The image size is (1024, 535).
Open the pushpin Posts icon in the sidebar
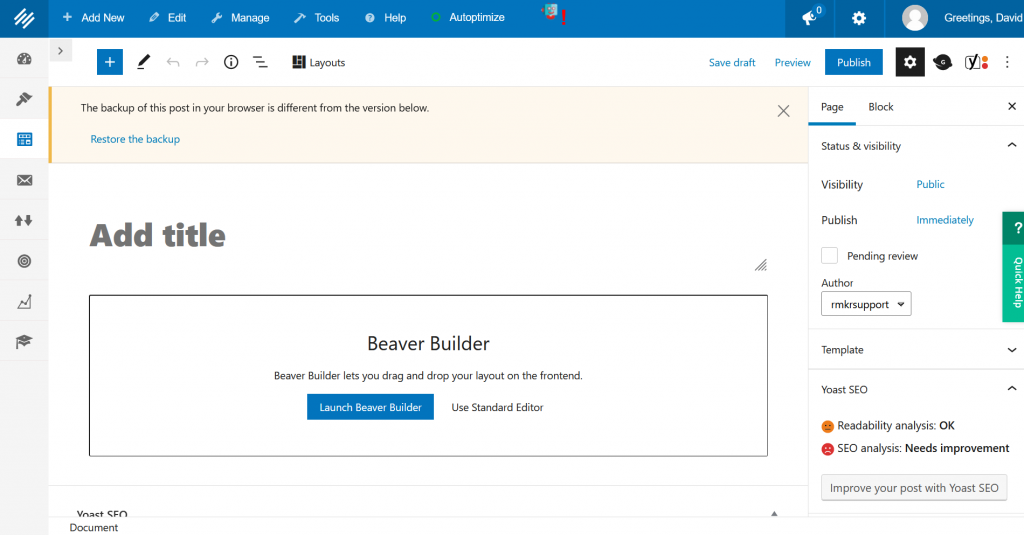(24, 99)
